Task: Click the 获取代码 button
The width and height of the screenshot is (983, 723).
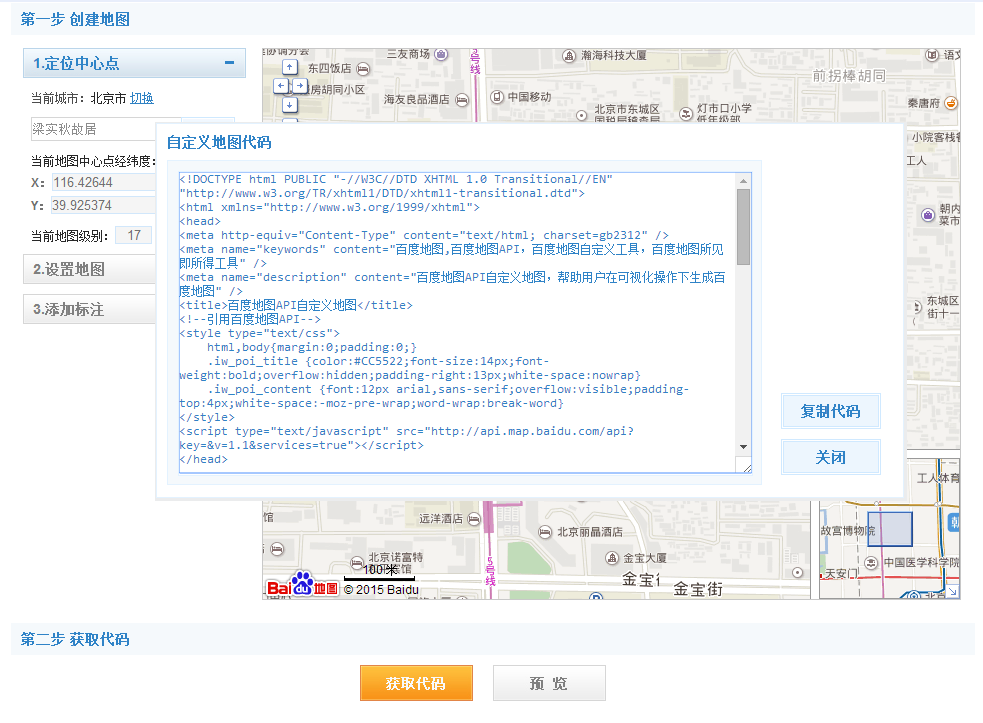Action: tap(416, 683)
